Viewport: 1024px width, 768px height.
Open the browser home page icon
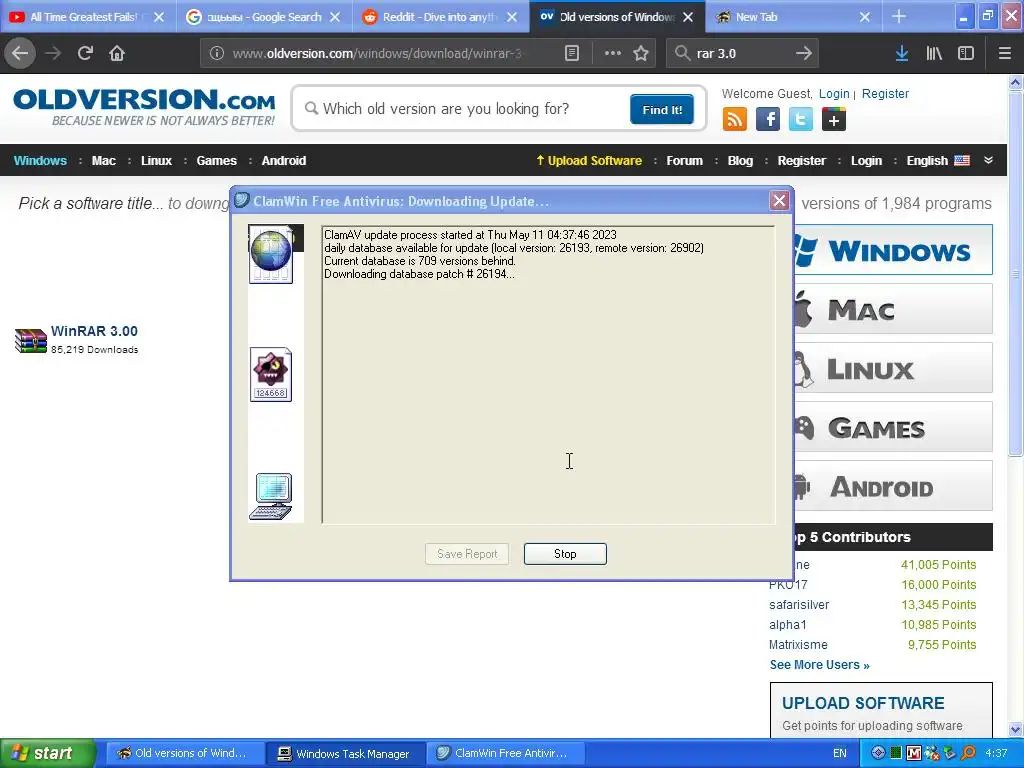click(117, 53)
